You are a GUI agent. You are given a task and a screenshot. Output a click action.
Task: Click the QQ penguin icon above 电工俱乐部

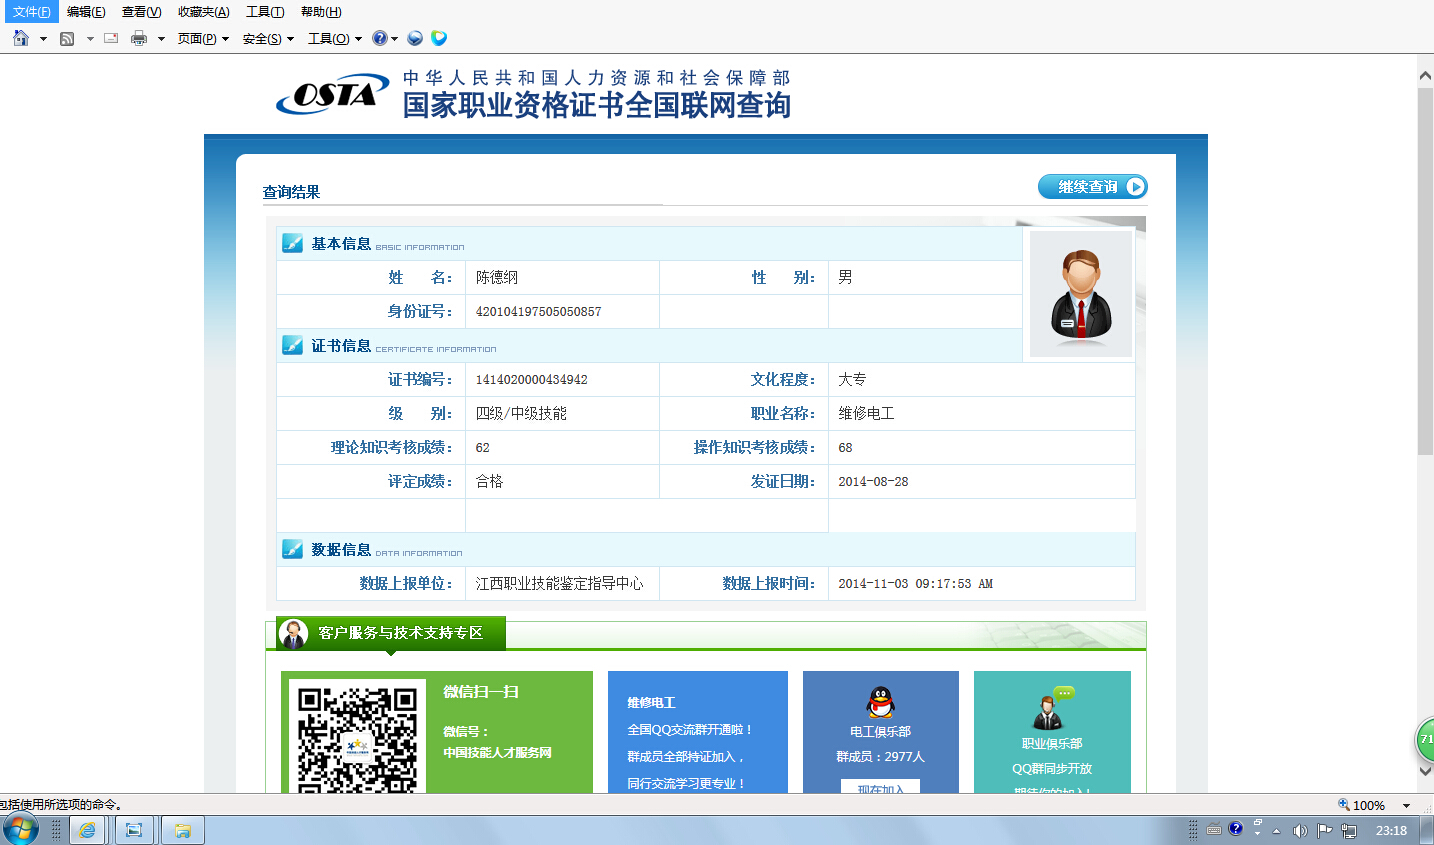click(880, 702)
